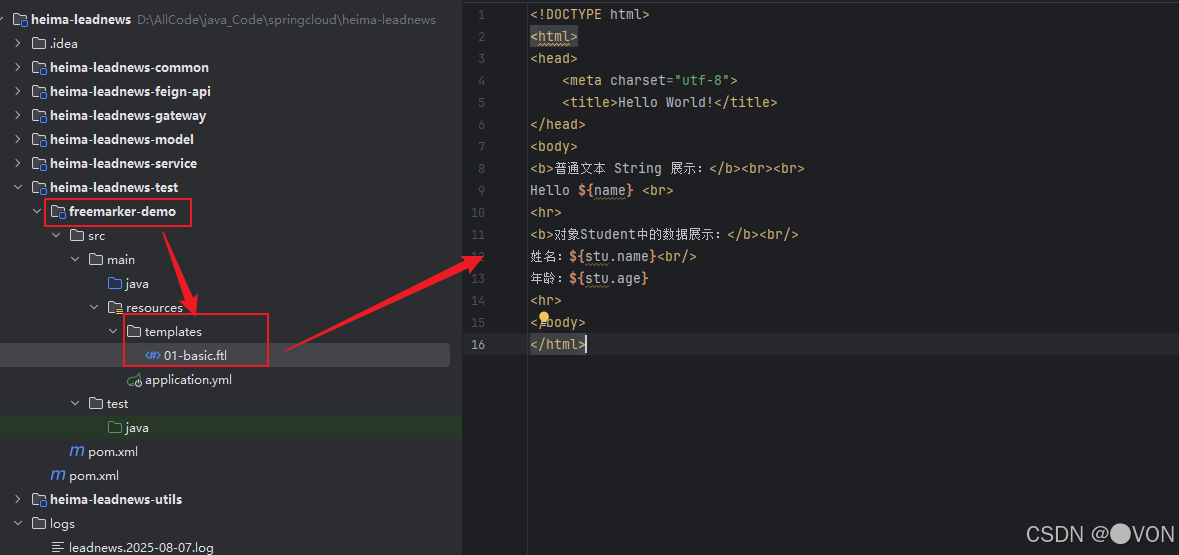Collapse the heima-leadnews-test module chevron

pos(18,187)
